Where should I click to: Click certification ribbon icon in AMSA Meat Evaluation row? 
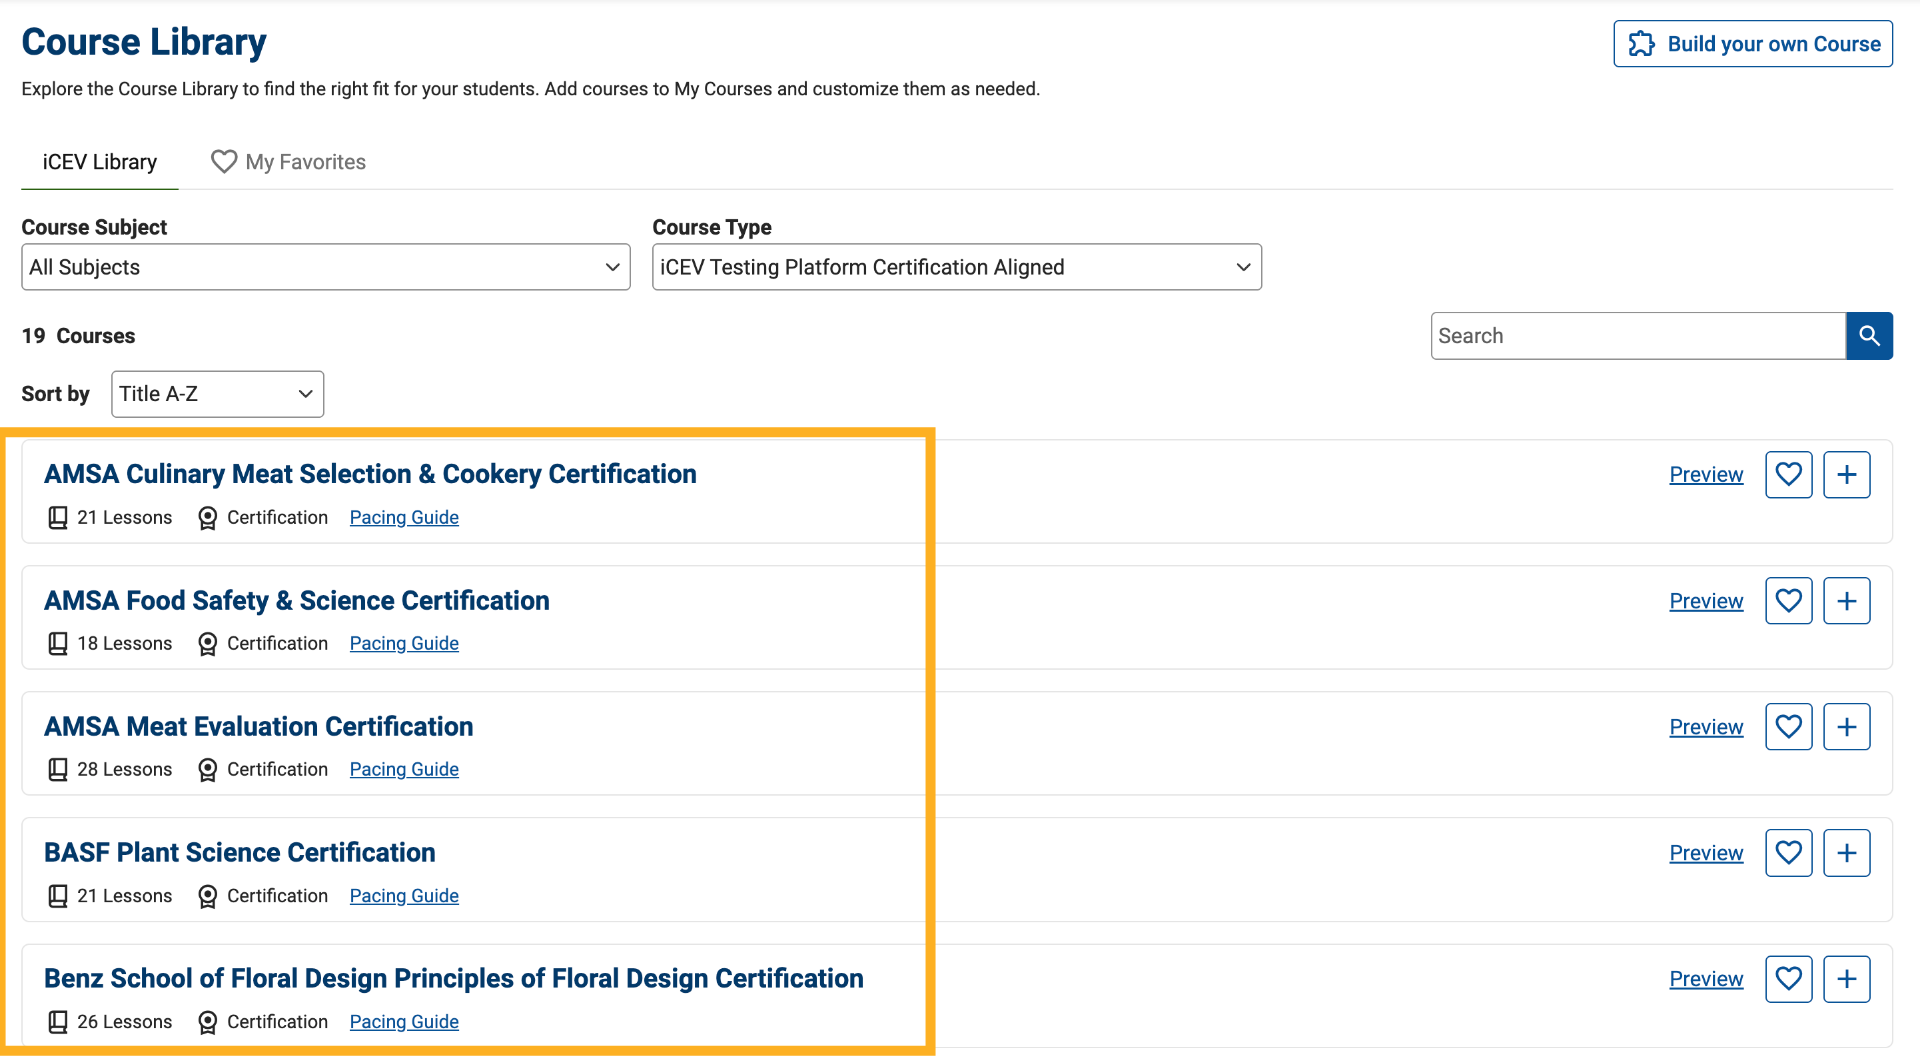click(207, 770)
